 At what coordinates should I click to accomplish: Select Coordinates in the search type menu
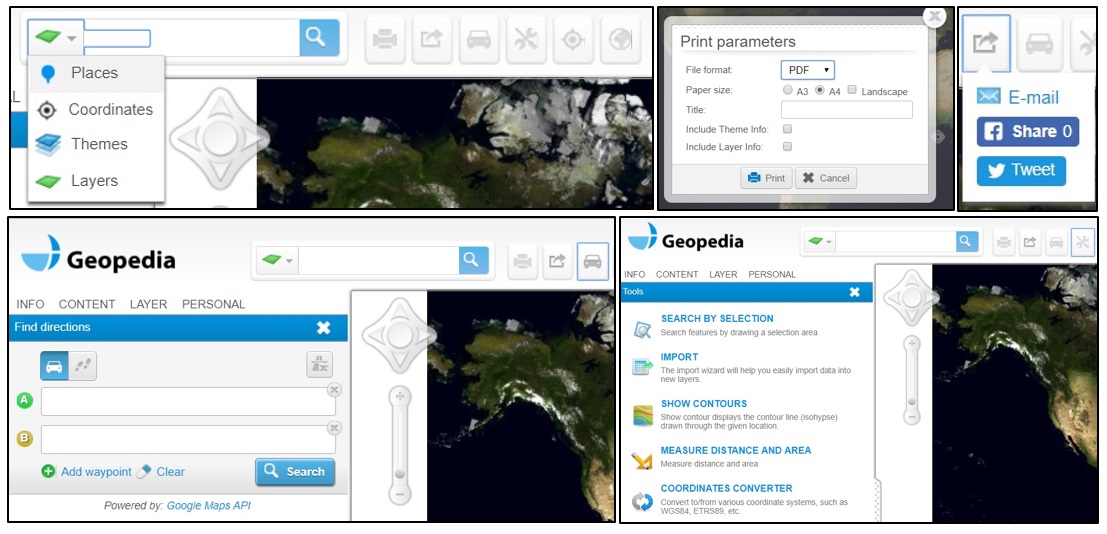[110, 110]
